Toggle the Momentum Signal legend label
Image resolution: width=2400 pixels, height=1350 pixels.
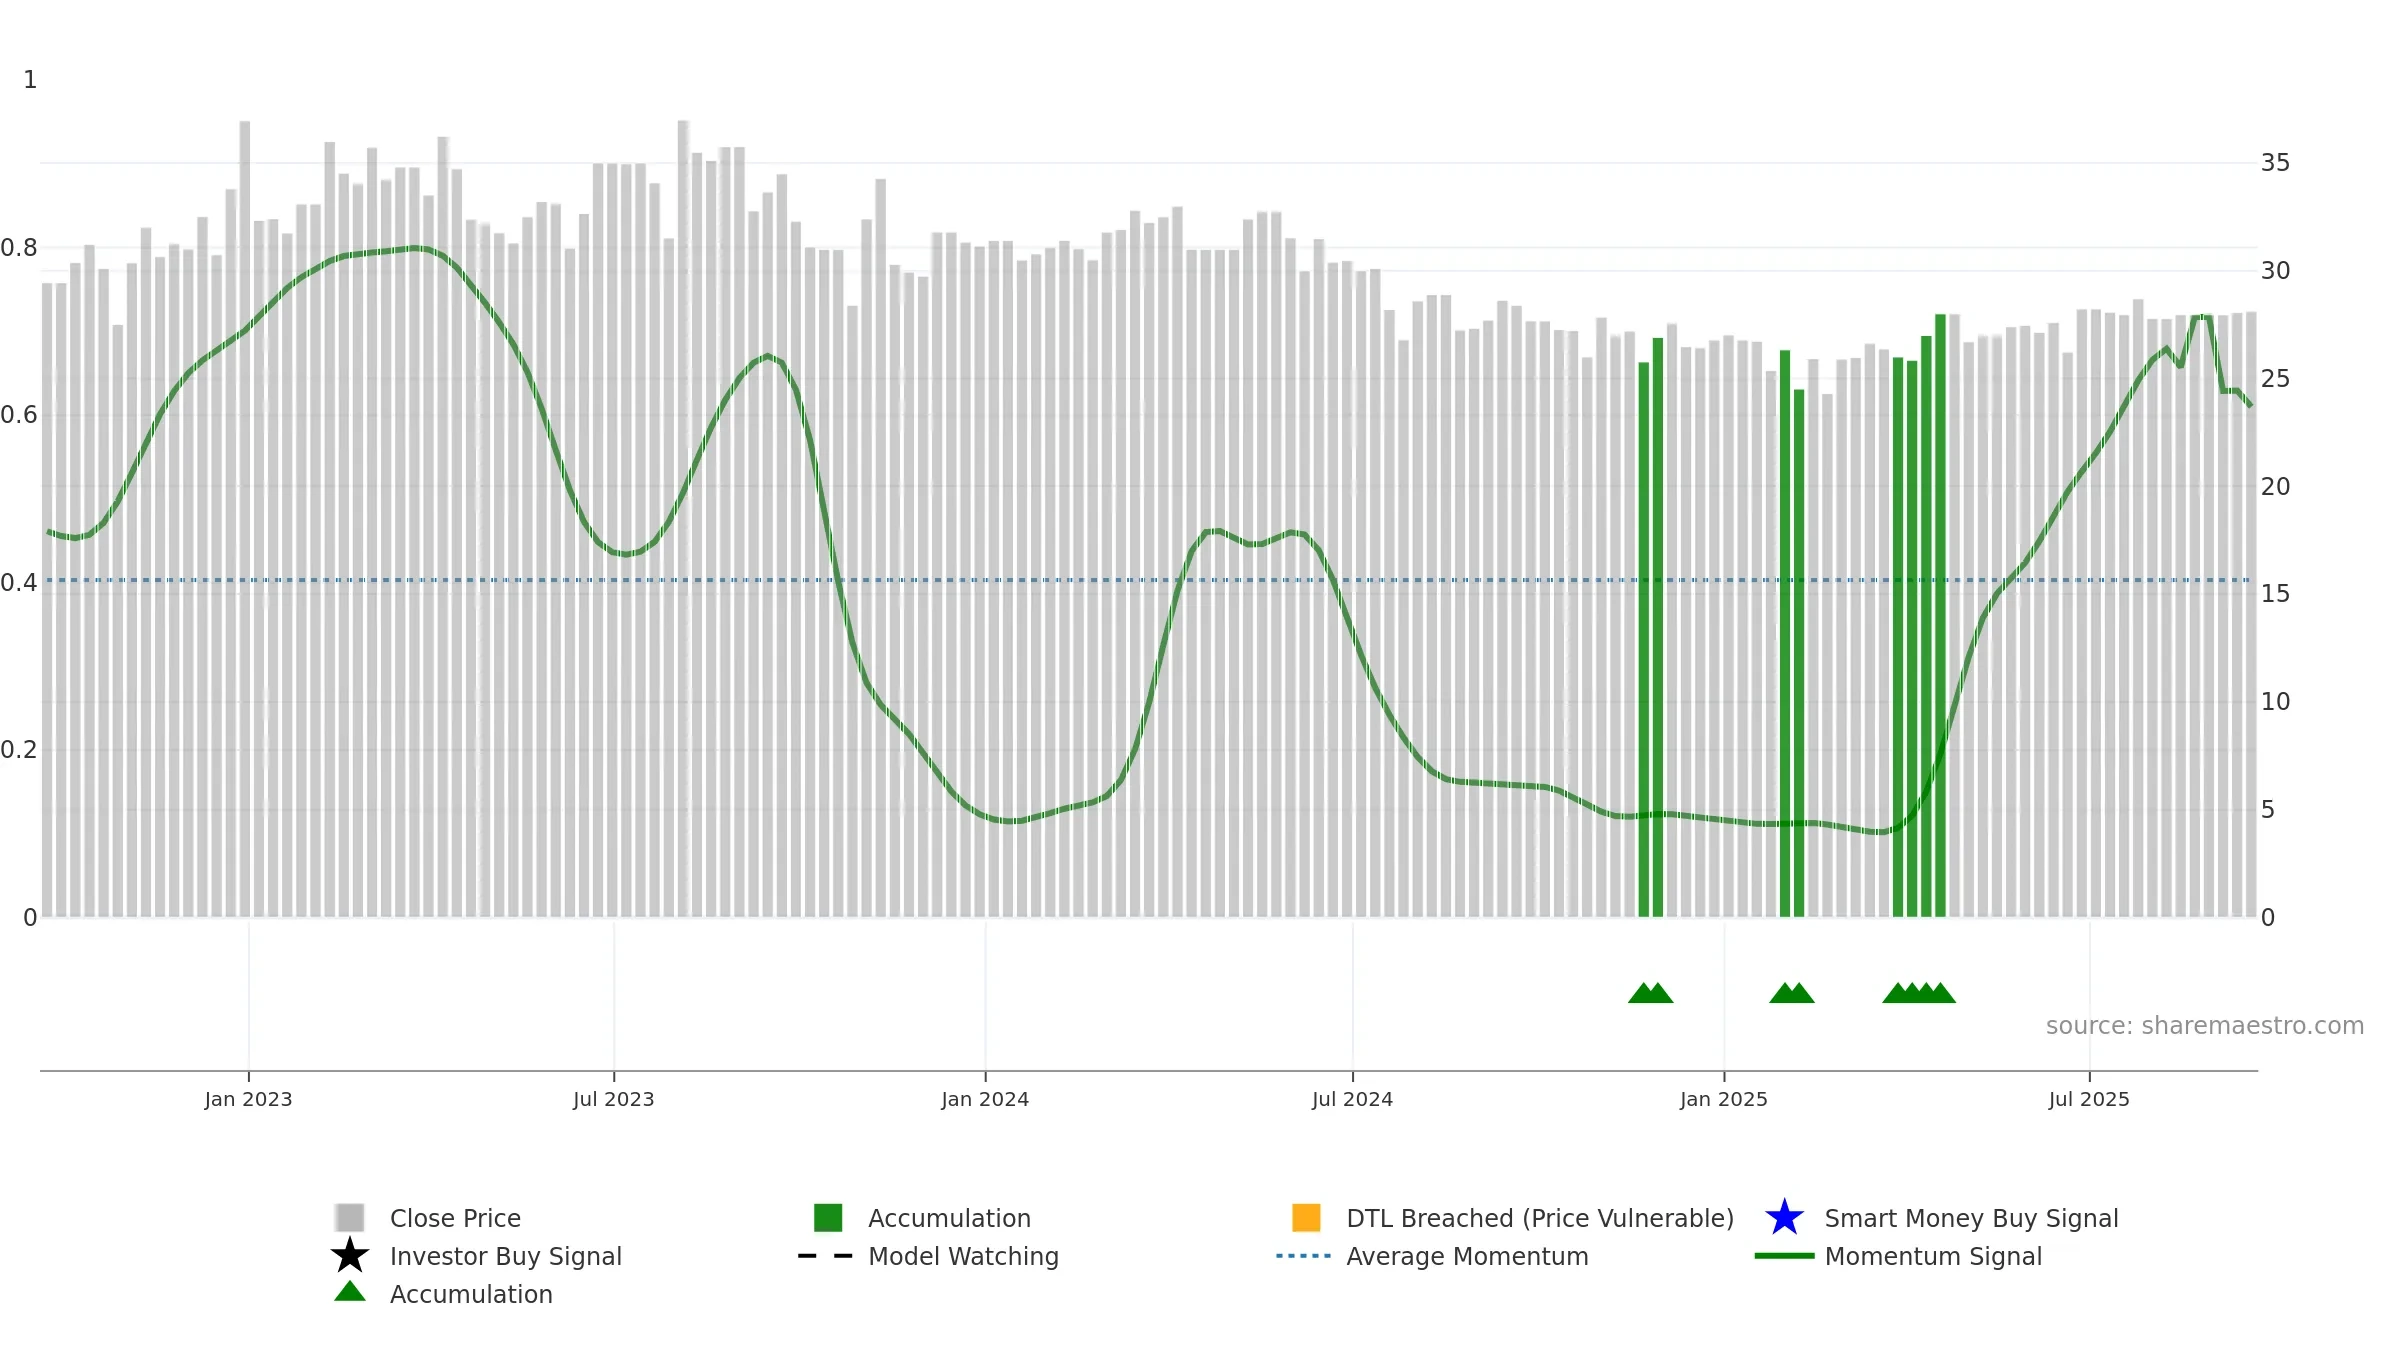[x=1933, y=1256]
